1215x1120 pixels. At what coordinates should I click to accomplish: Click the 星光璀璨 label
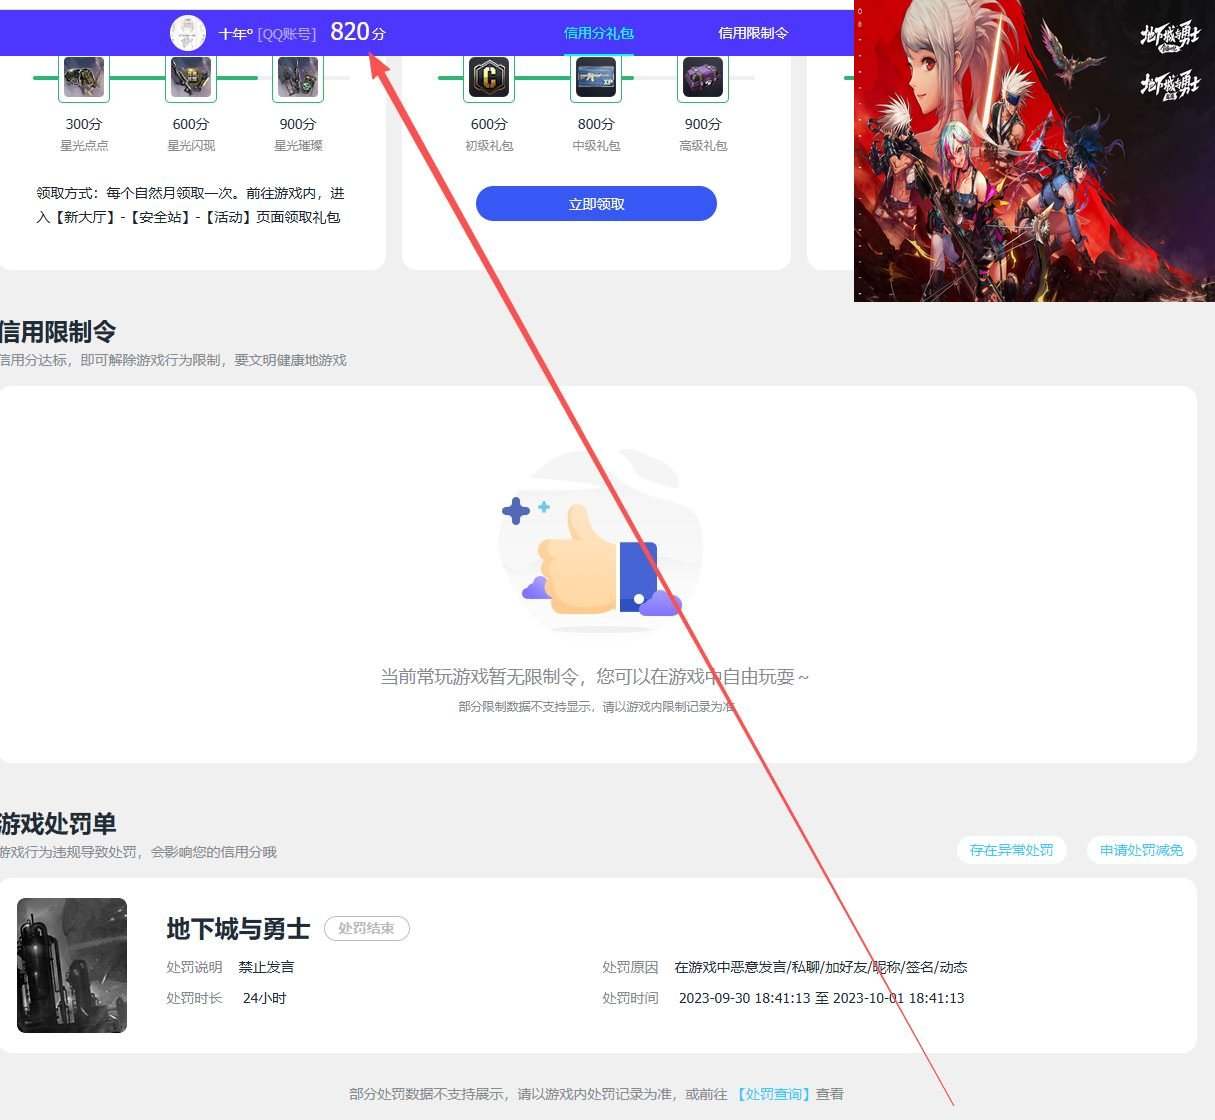tap(298, 145)
